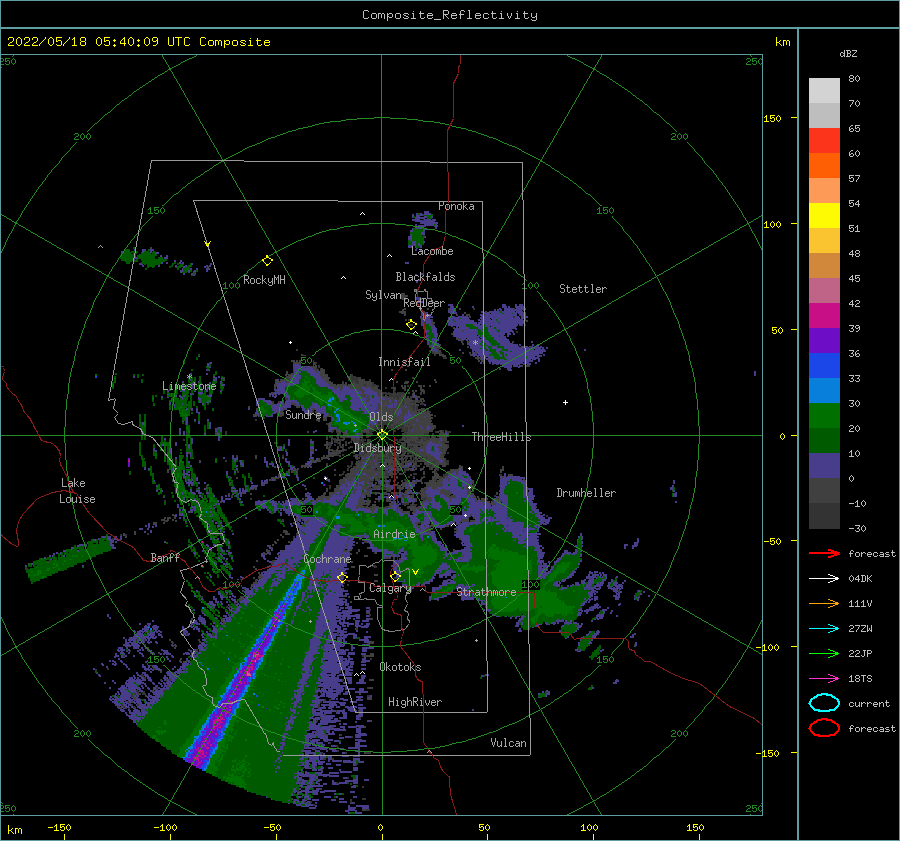Select the green 22JP arrow in legend

pyautogui.click(x=824, y=653)
